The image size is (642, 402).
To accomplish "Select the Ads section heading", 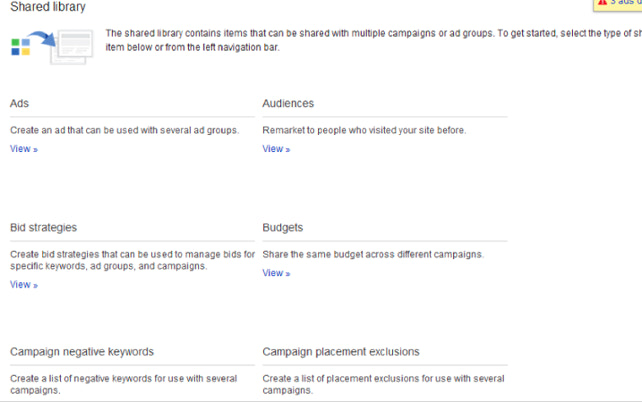I will tap(20, 103).
